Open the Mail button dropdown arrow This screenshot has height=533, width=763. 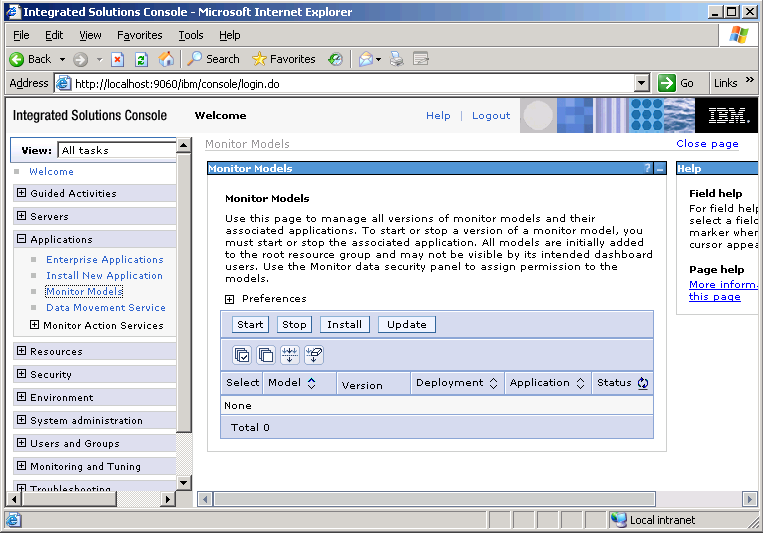[x=379, y=59]
